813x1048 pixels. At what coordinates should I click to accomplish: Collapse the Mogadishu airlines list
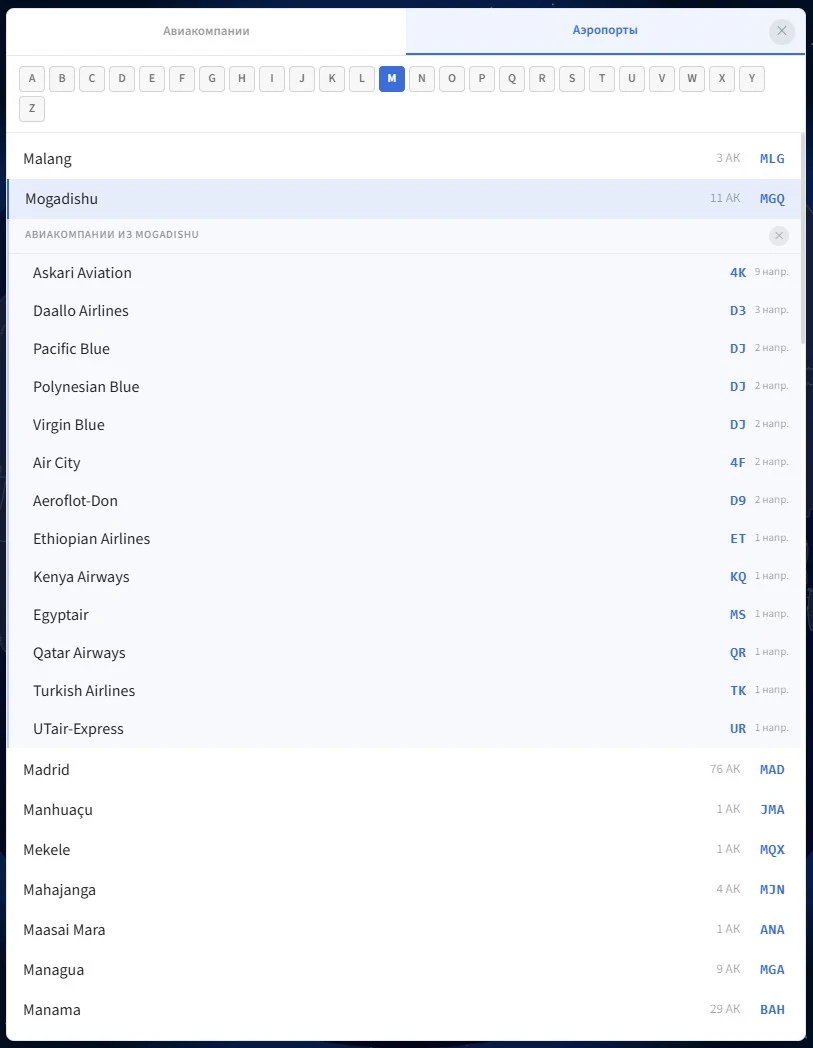[x=779, y=236]
